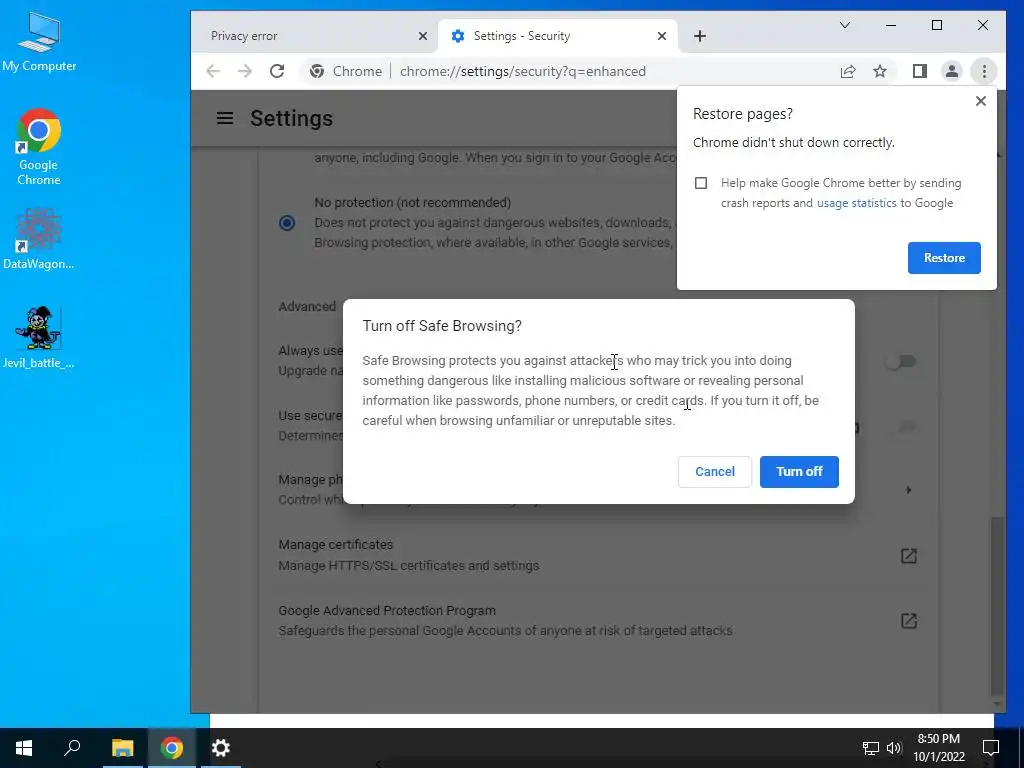Confirm by clicking Turn off button
1024x768 pixels.
799,472
